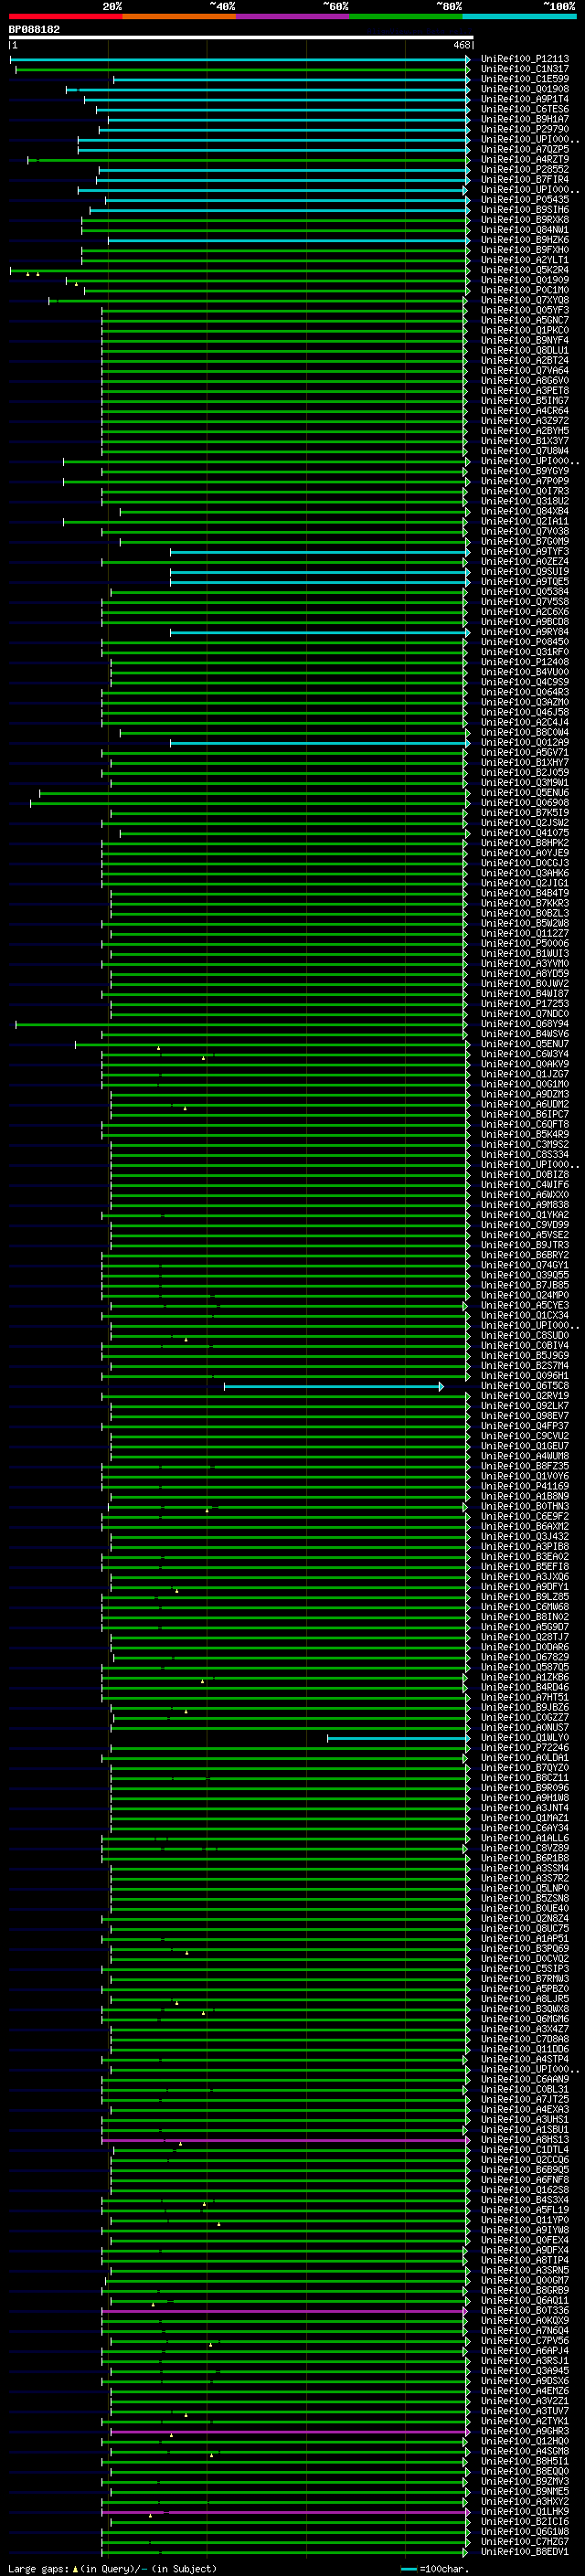Select the UniRef100_Q05384 label
Image resolution: width=585 pixels, height=2576 pixels.
click(x=524, y=591)
